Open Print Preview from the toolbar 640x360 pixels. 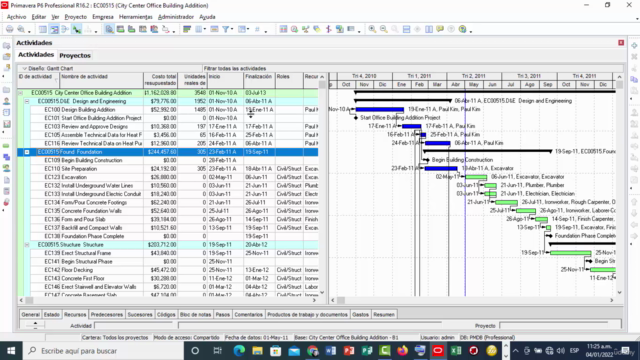tap(21, 29)
